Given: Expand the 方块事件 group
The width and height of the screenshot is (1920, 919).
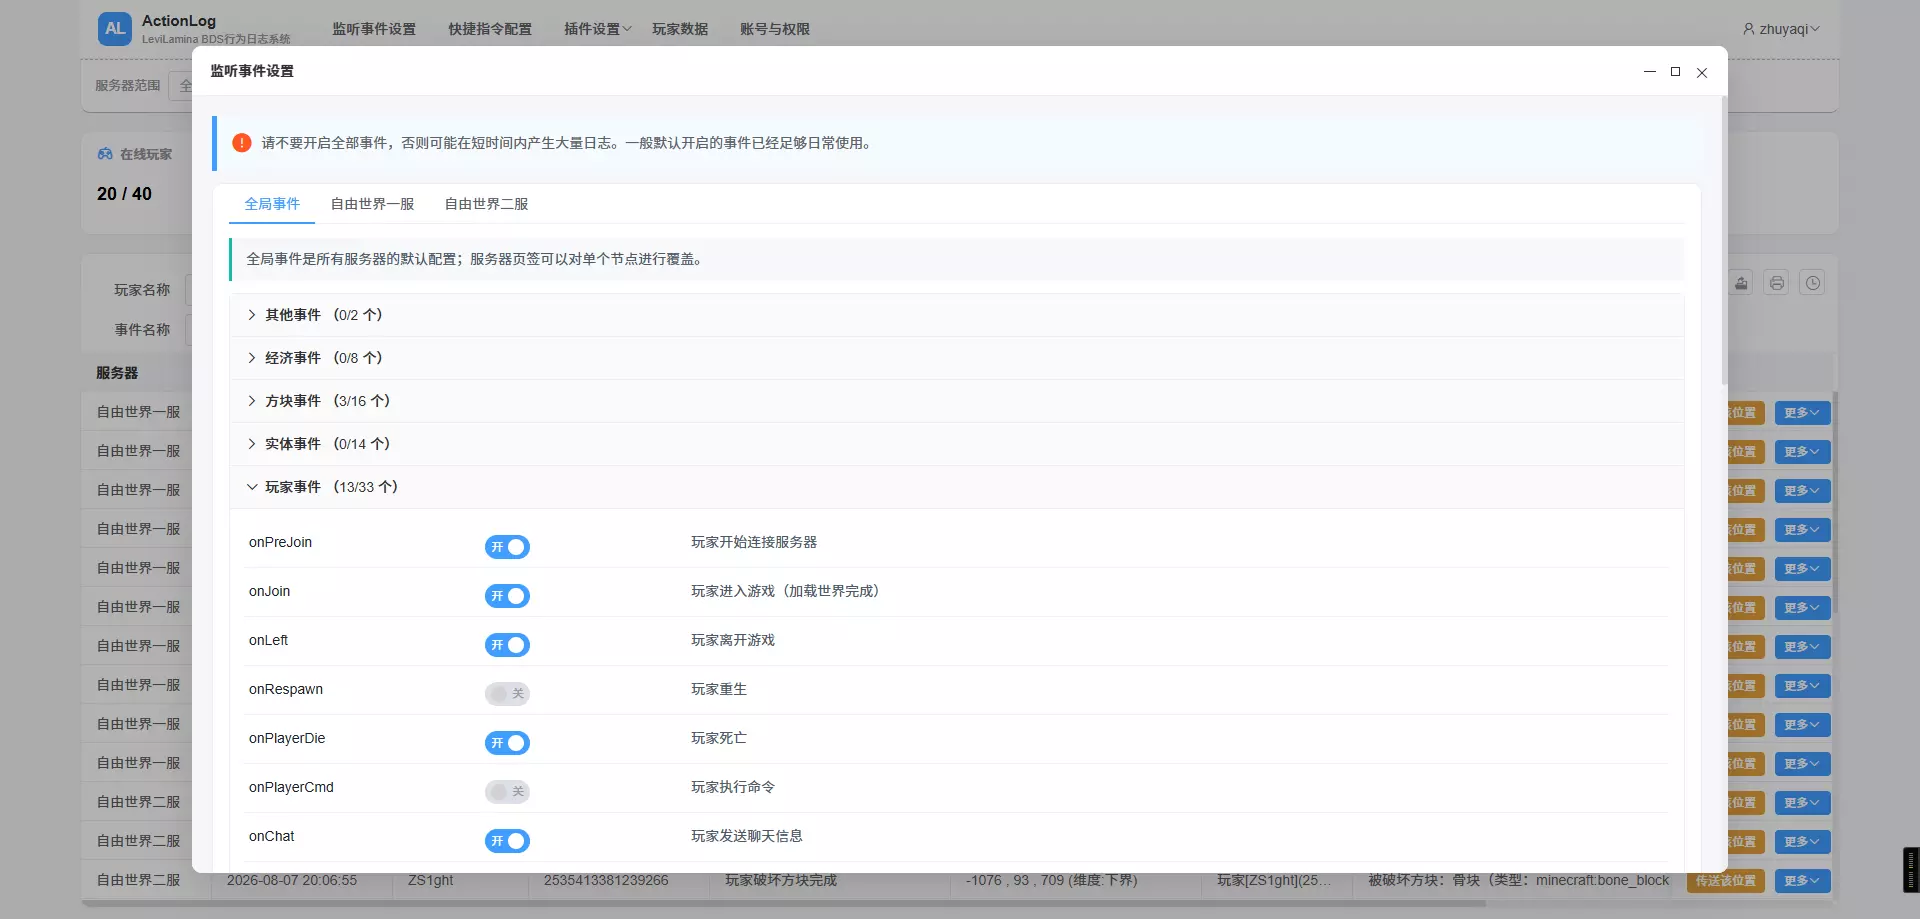Looking at the screenshot, I should tap(957, 401).
